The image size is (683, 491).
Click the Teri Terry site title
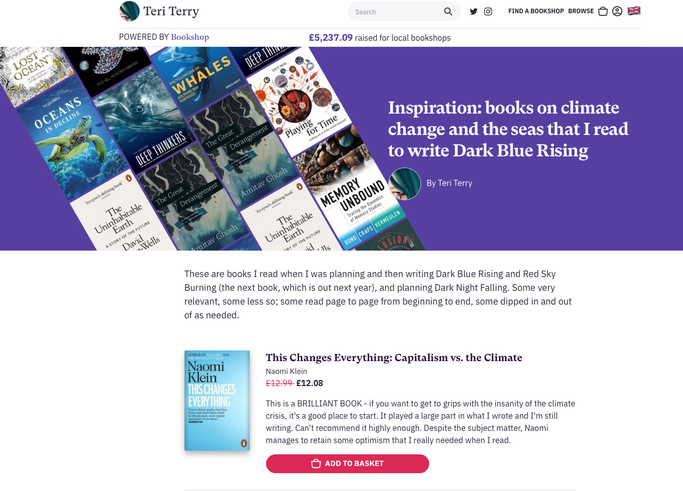pos(171,11)
